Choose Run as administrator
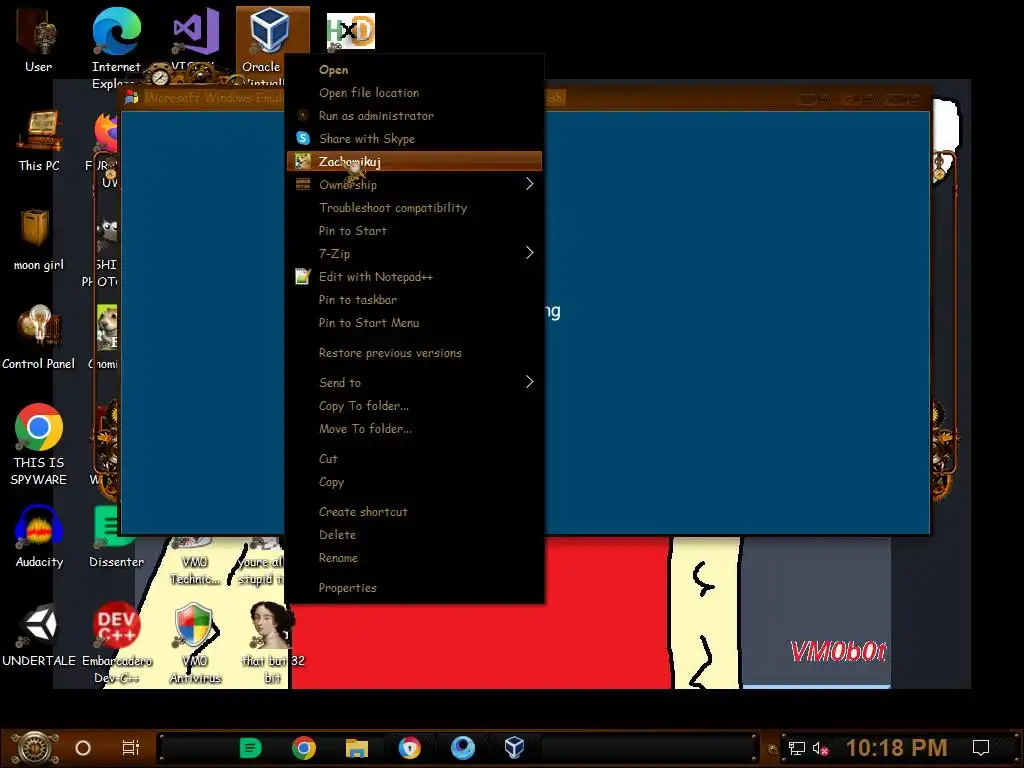 coord(414,116)
